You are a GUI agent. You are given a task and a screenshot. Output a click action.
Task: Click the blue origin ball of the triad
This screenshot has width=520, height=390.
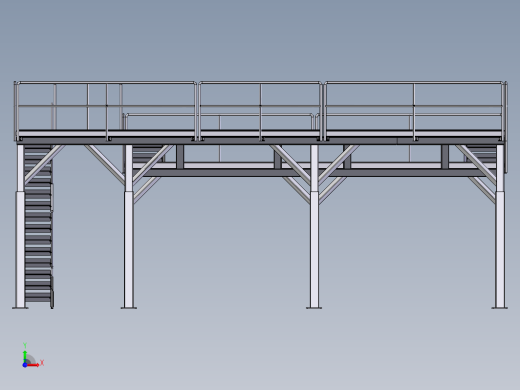[x=25, y=365]
